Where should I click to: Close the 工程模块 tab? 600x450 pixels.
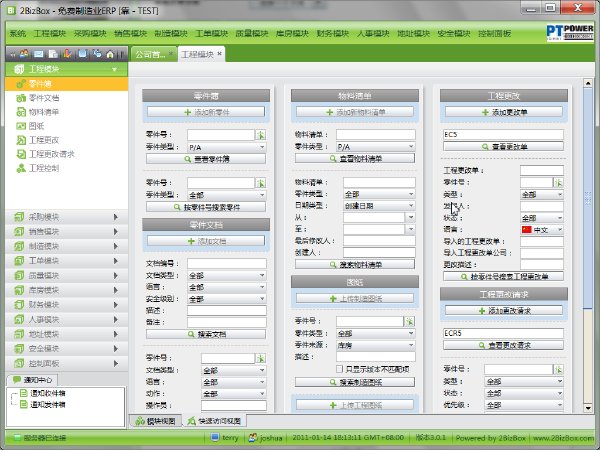[x=220, y=54]
